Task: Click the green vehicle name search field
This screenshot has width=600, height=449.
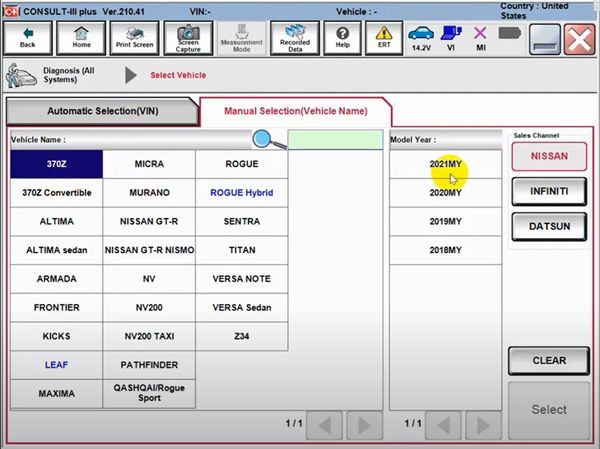Action: [x=335, y=140]
